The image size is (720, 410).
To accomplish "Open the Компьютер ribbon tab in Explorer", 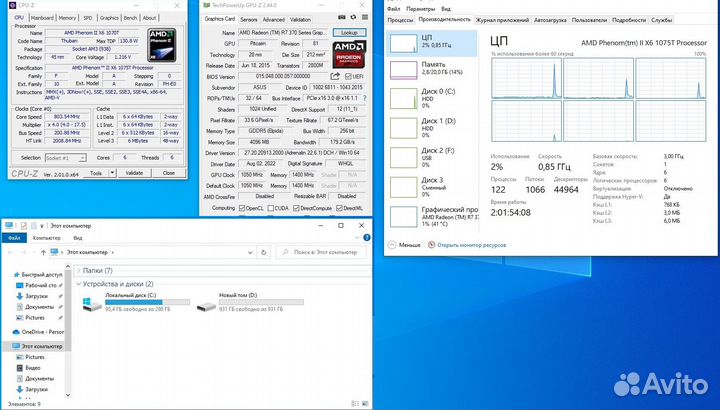I will pos(47,238).
